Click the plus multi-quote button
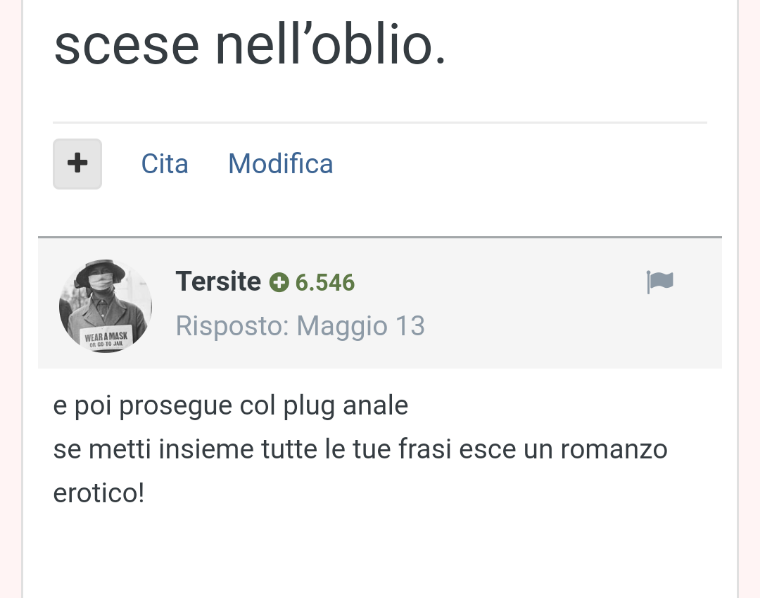 [77, 164]
